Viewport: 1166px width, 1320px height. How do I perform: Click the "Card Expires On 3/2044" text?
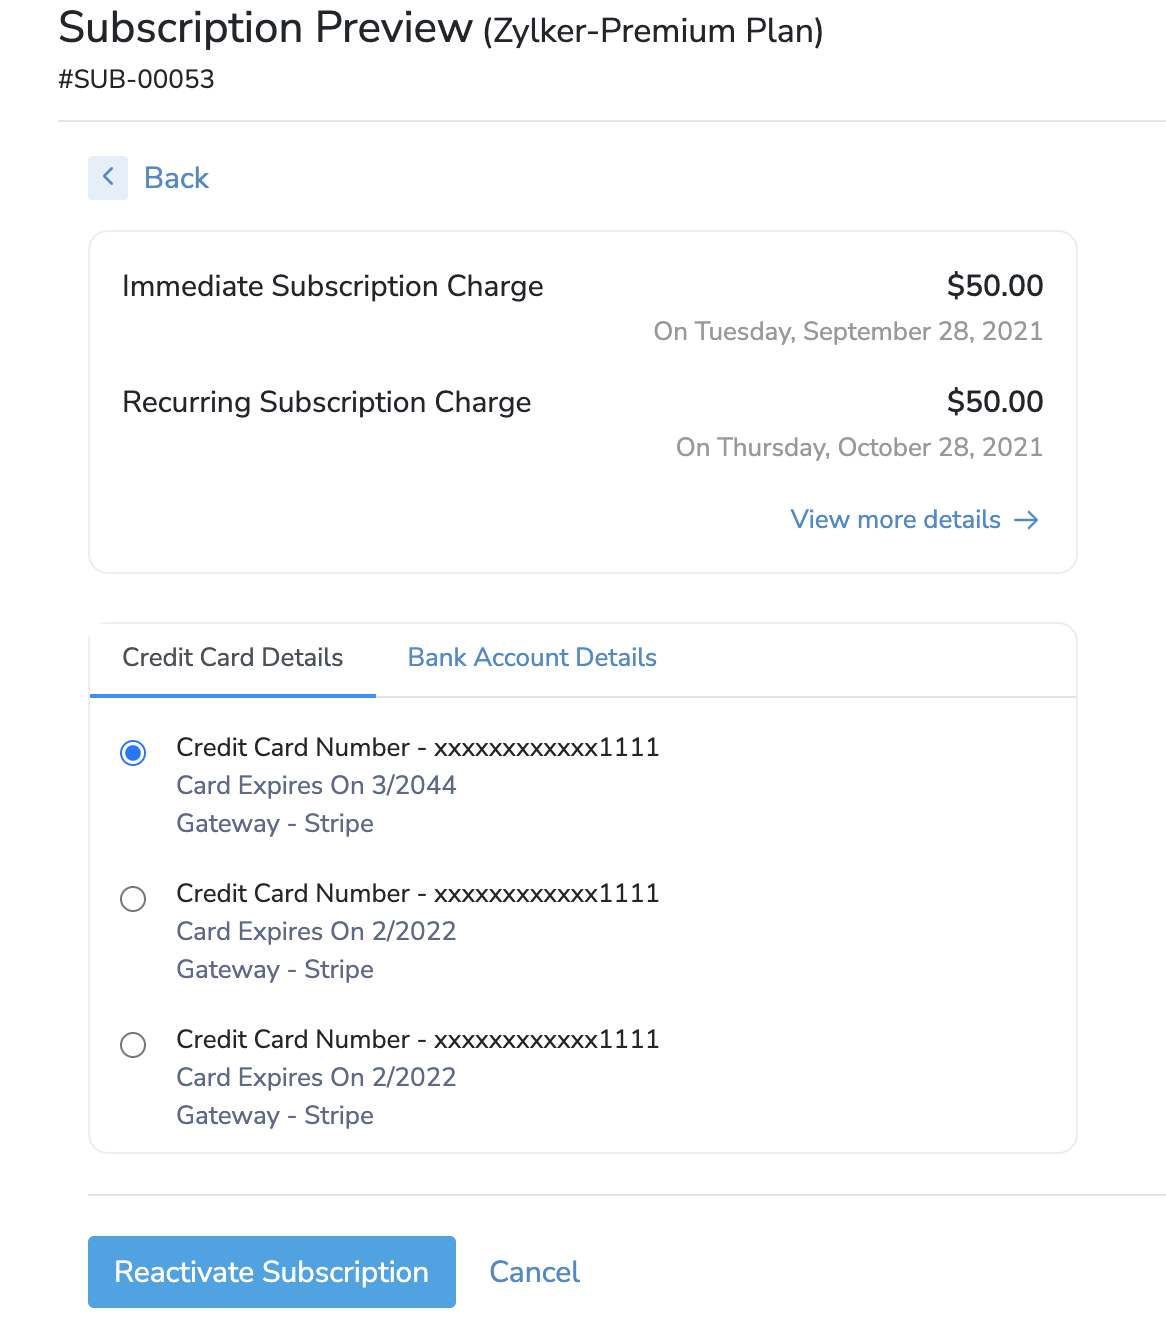pos(316,786)
